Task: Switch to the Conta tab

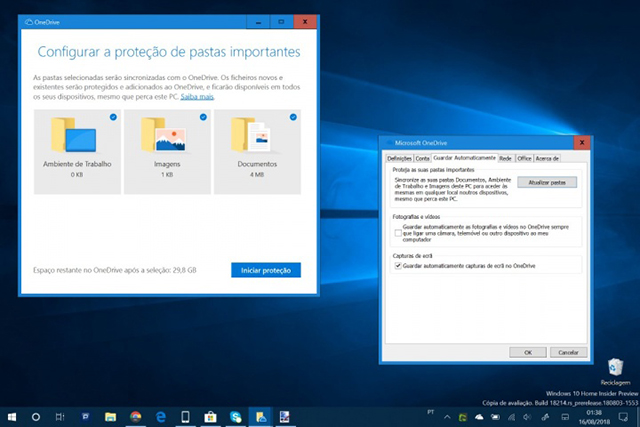Action: (422, 158)
